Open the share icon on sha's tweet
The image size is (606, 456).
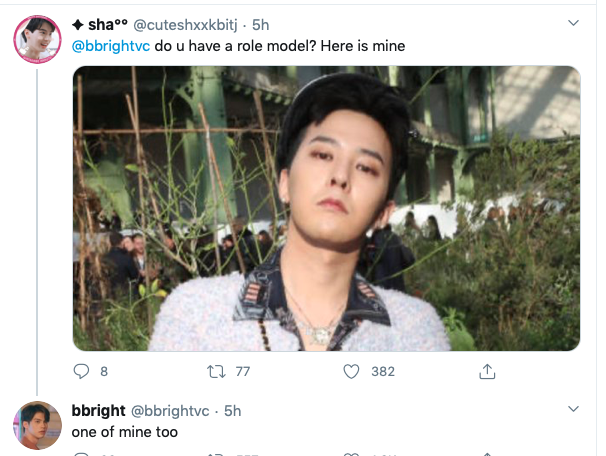(487, 371)
